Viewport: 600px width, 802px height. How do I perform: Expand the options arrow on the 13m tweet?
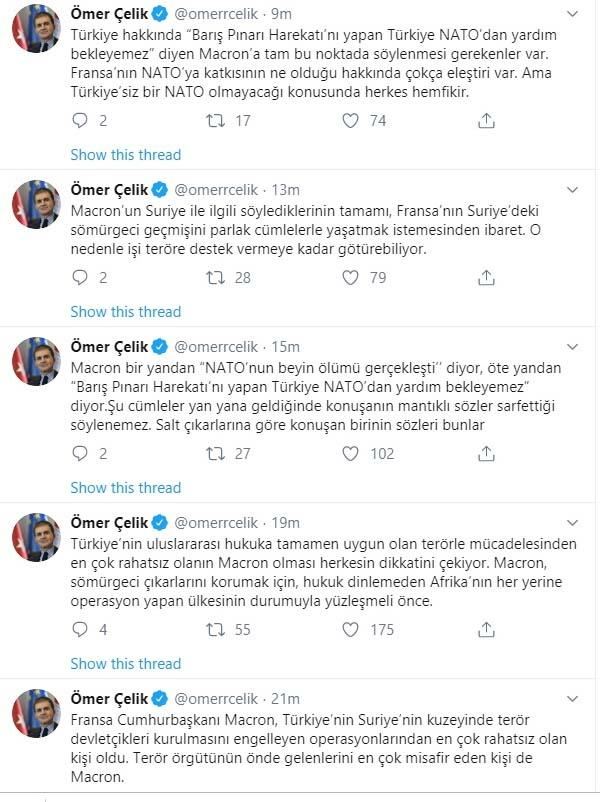pos(571,190)
